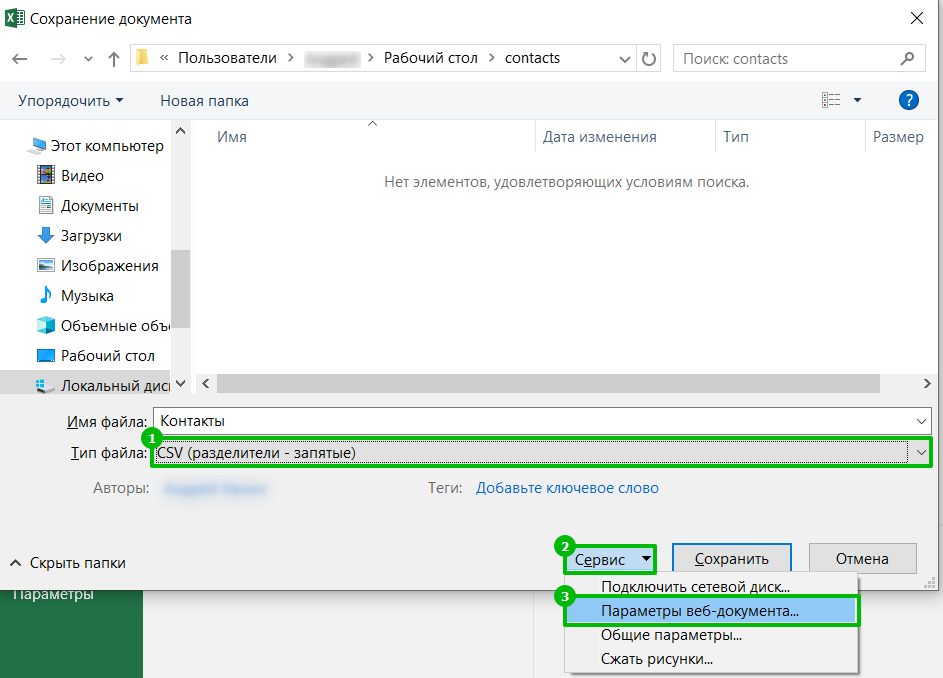Expand the Тип файла CSV dropdown

coord(920,453)
